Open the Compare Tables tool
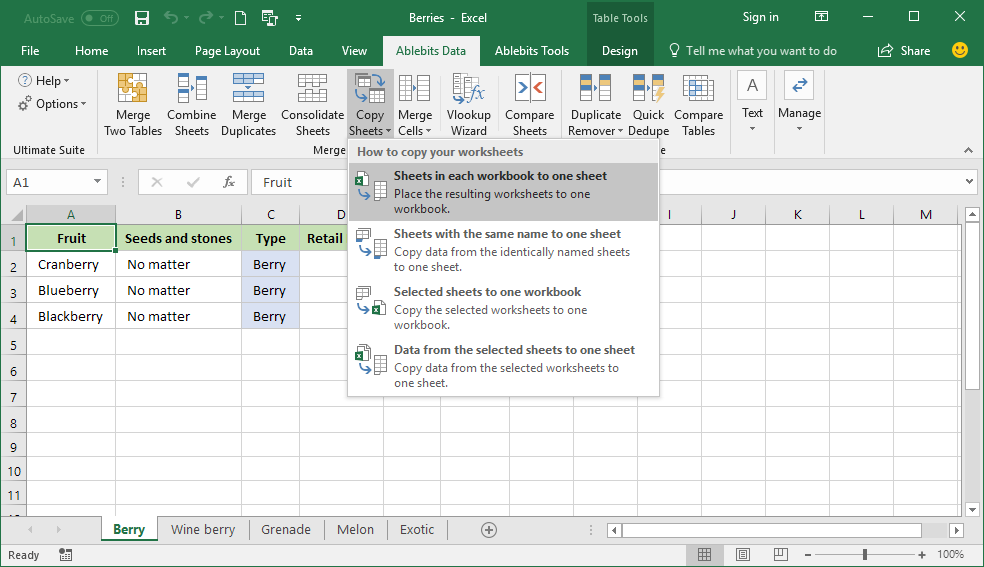 (698, 105)
